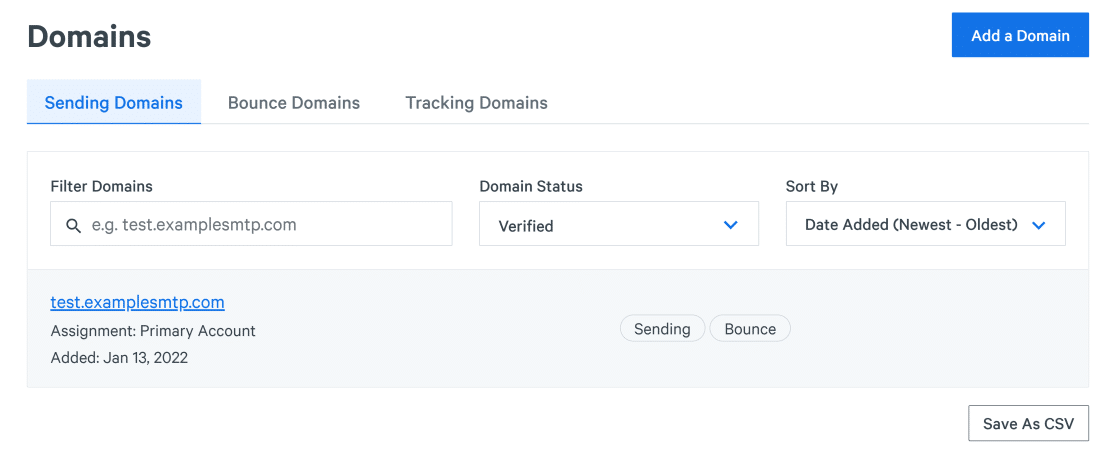
Task: Click the Bounce tag pill
Action: (750, 328)
